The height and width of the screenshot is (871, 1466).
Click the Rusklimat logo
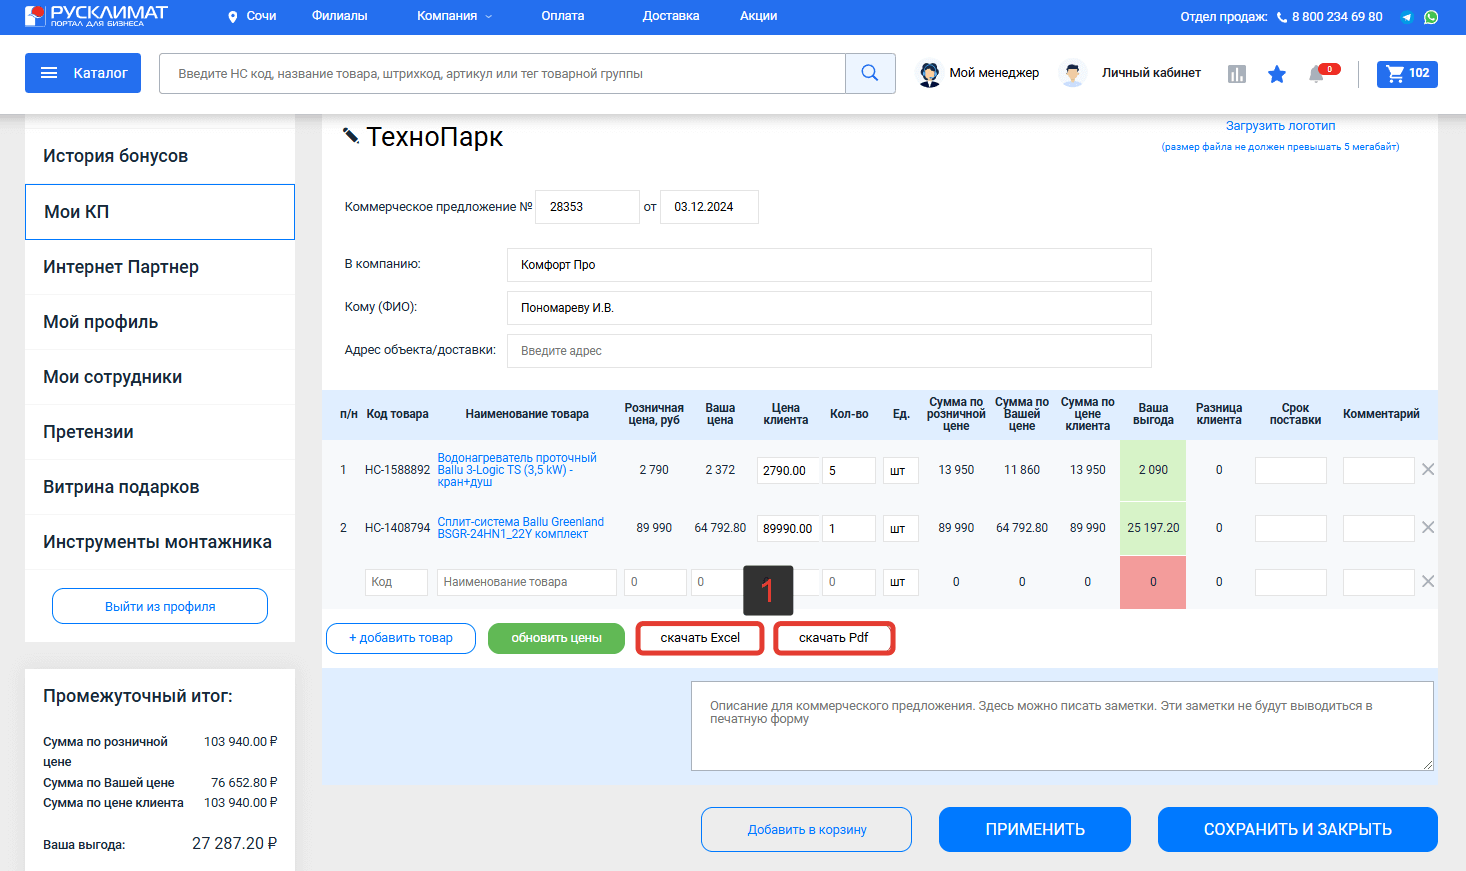[96, 15]
